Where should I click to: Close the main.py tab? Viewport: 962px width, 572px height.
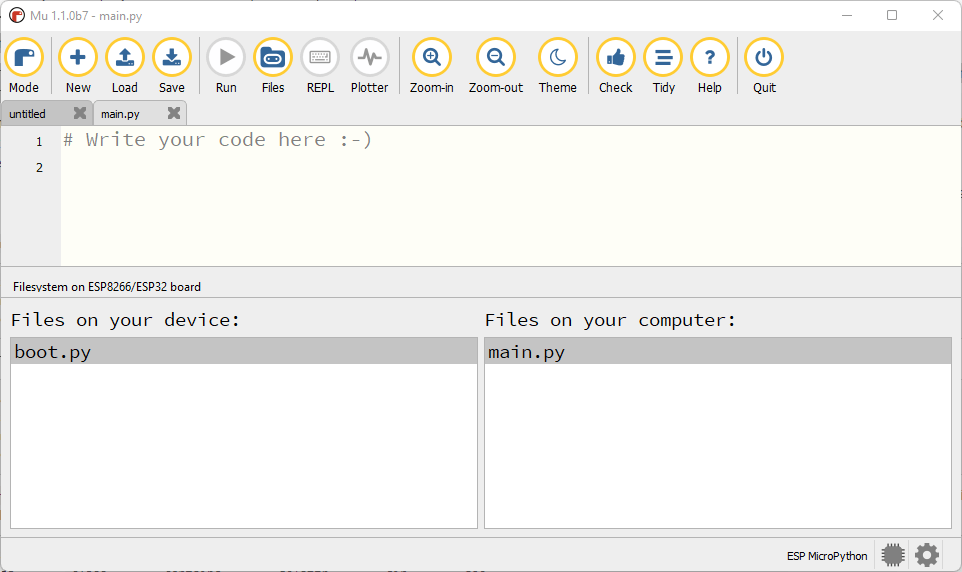click(x=174, y=113)
